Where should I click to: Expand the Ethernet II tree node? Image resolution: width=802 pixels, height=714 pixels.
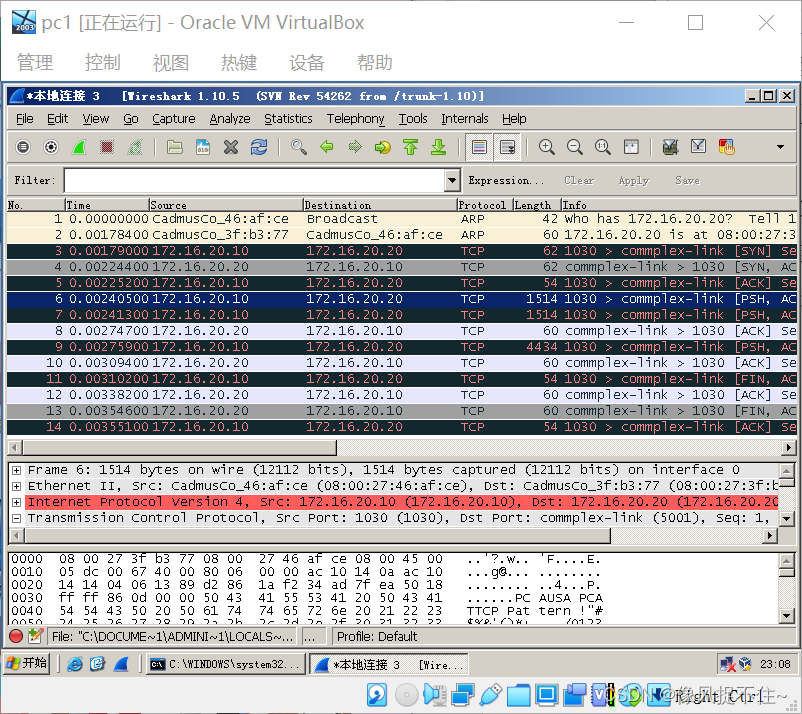click(x=16, y=486)
